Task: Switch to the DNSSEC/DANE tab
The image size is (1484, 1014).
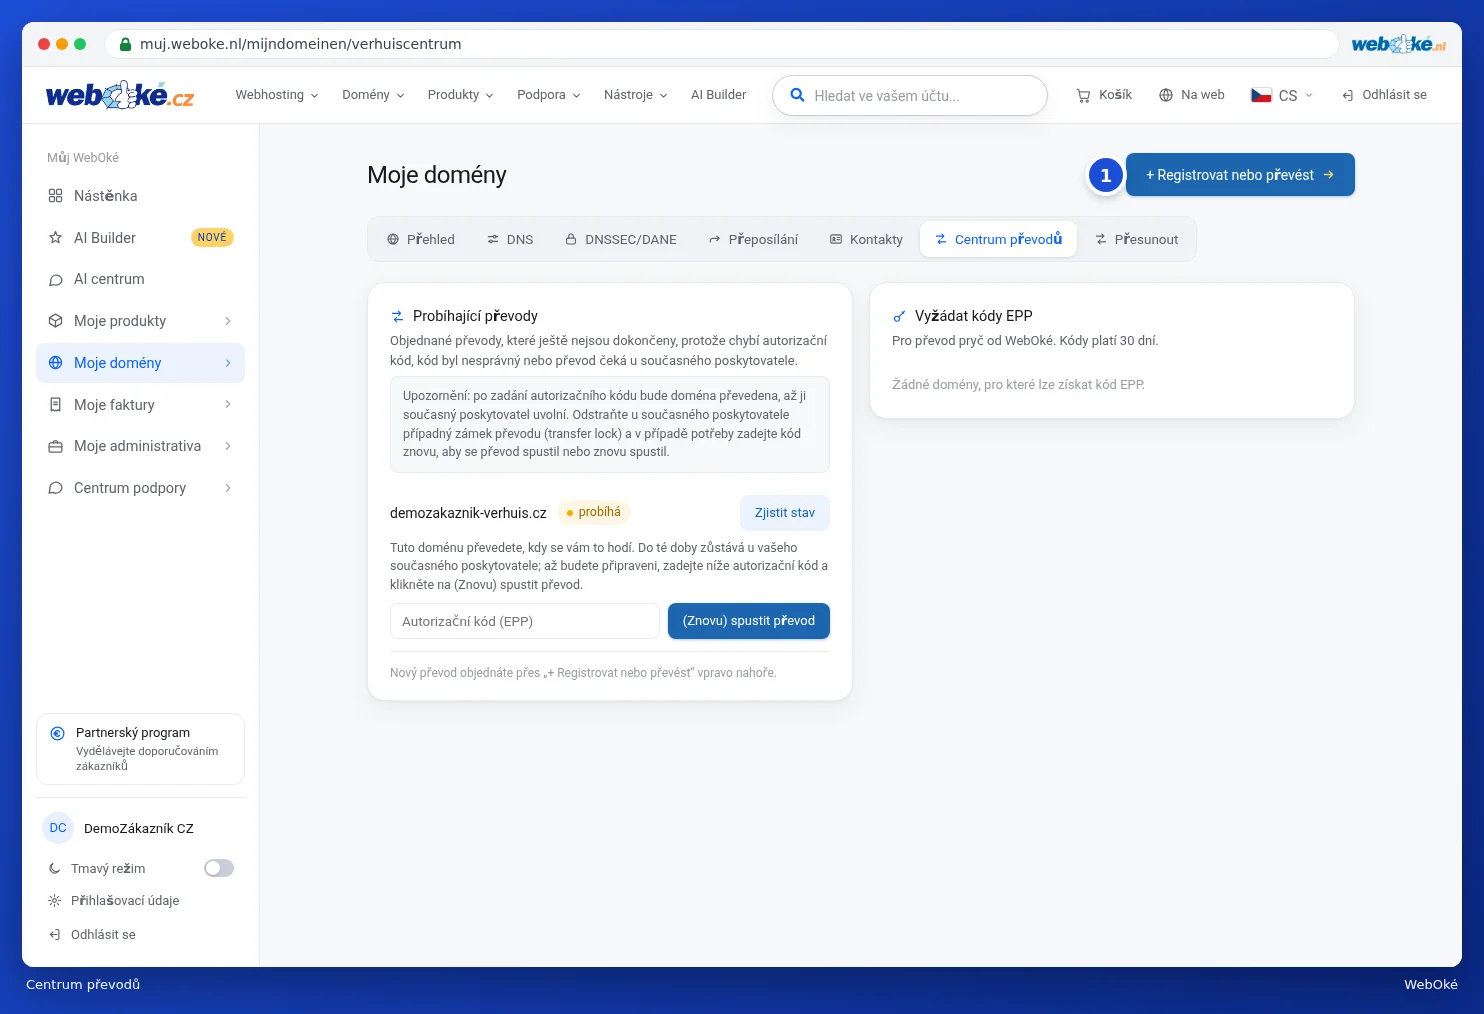Action: 621,239
